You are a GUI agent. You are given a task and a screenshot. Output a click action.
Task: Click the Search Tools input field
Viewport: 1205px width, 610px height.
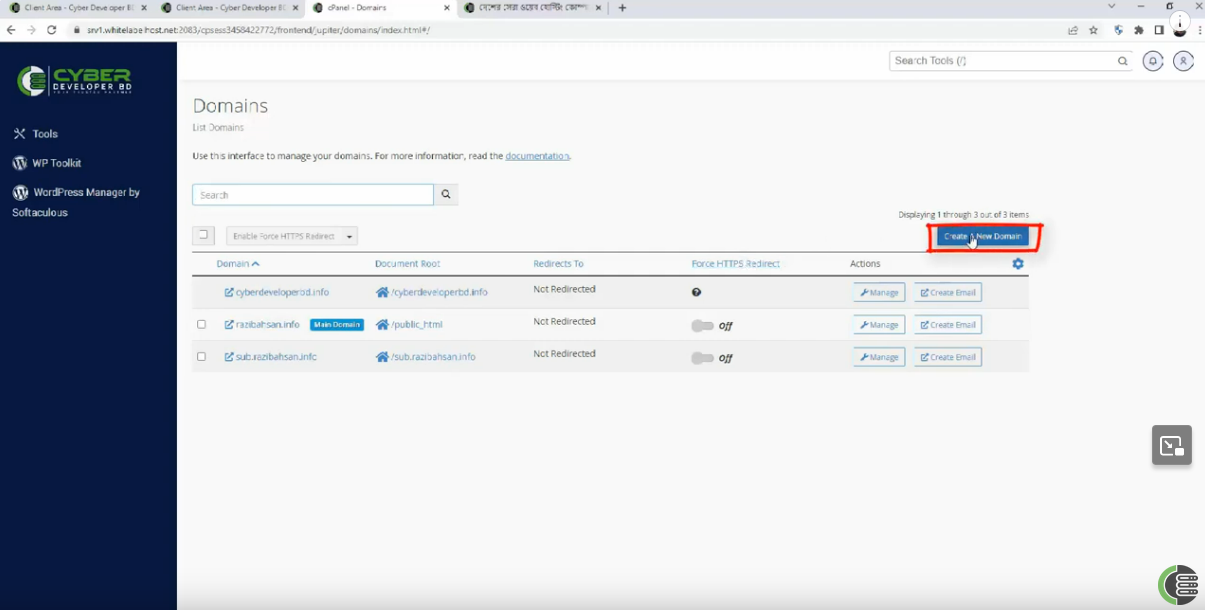pyautogui.click(x=1002, y=61)
